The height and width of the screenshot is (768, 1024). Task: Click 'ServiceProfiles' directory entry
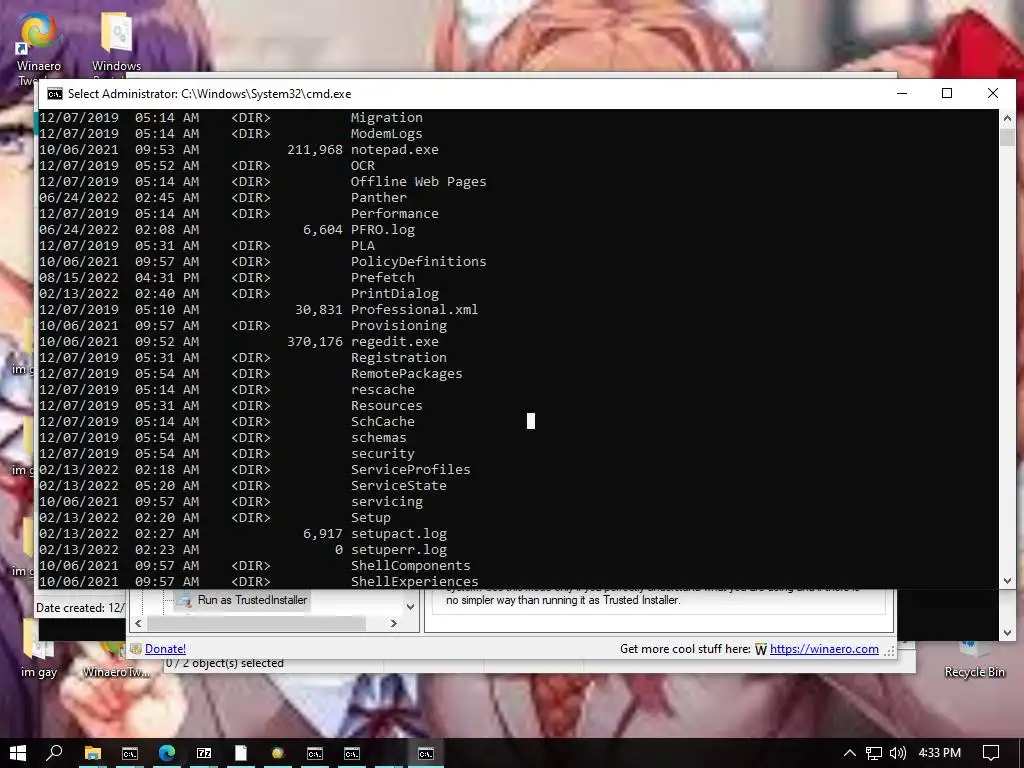click(410, 470)
